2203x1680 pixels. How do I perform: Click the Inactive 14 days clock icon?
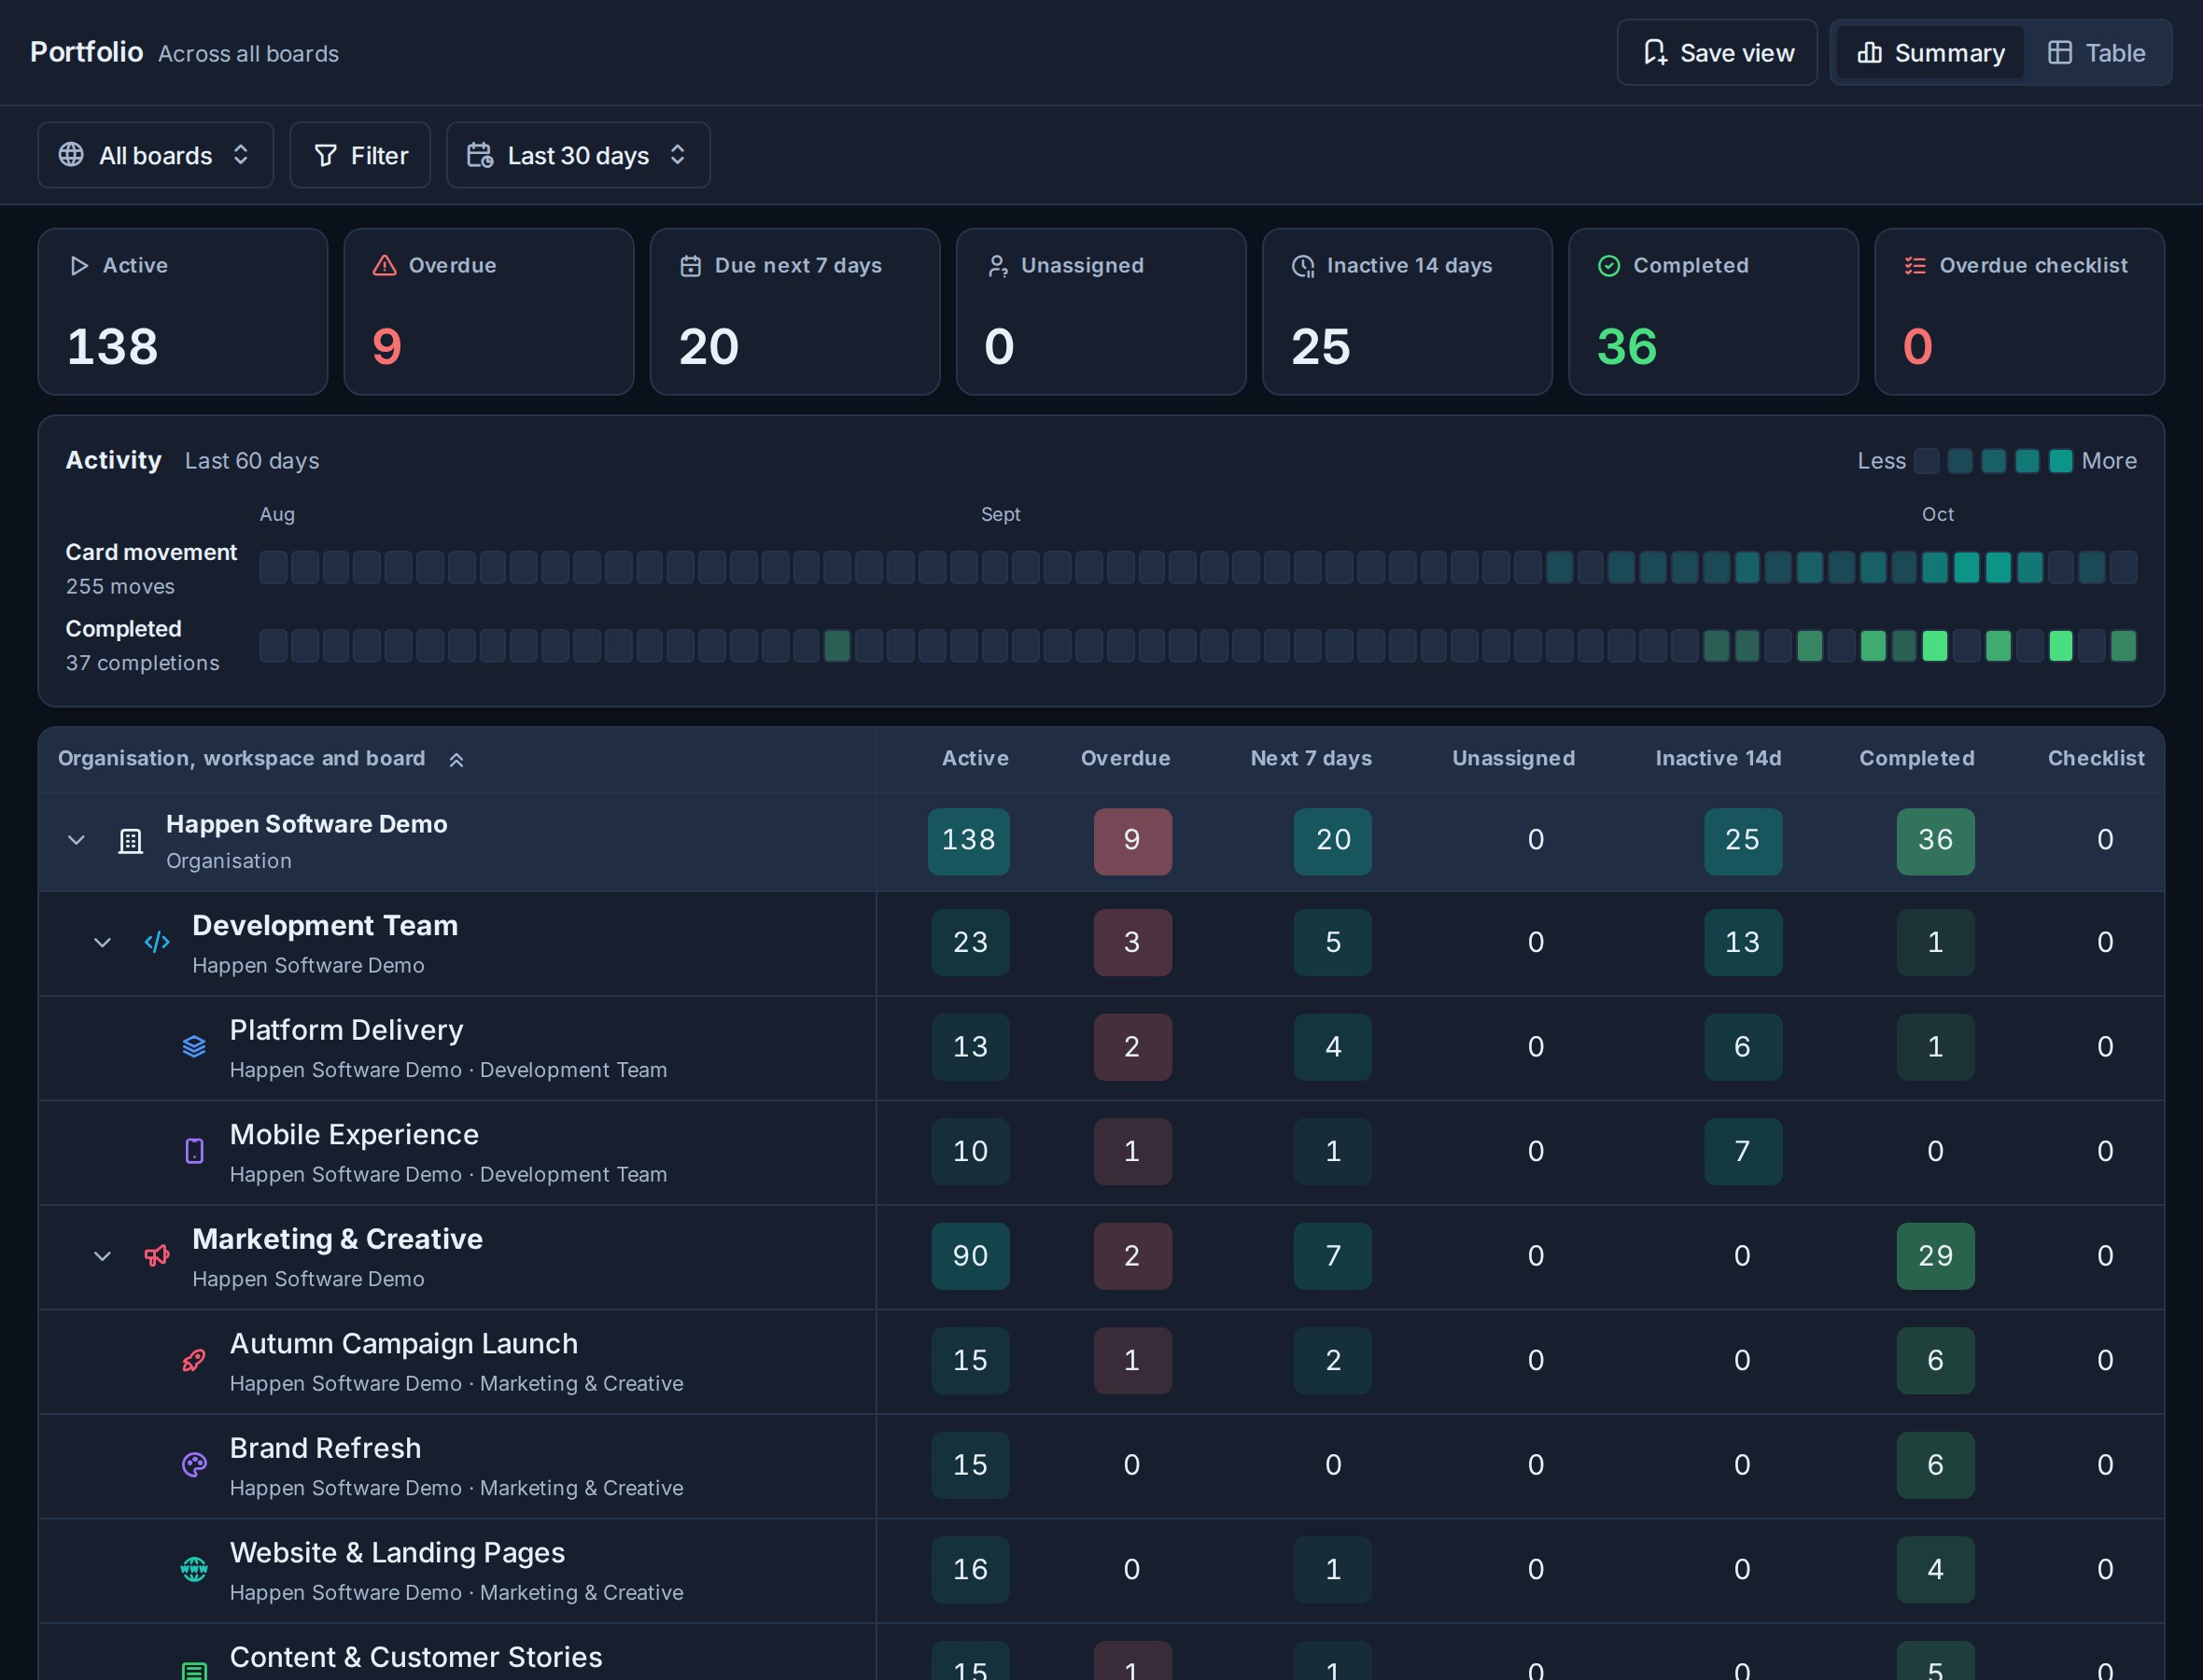click(x=1302, y=265)
